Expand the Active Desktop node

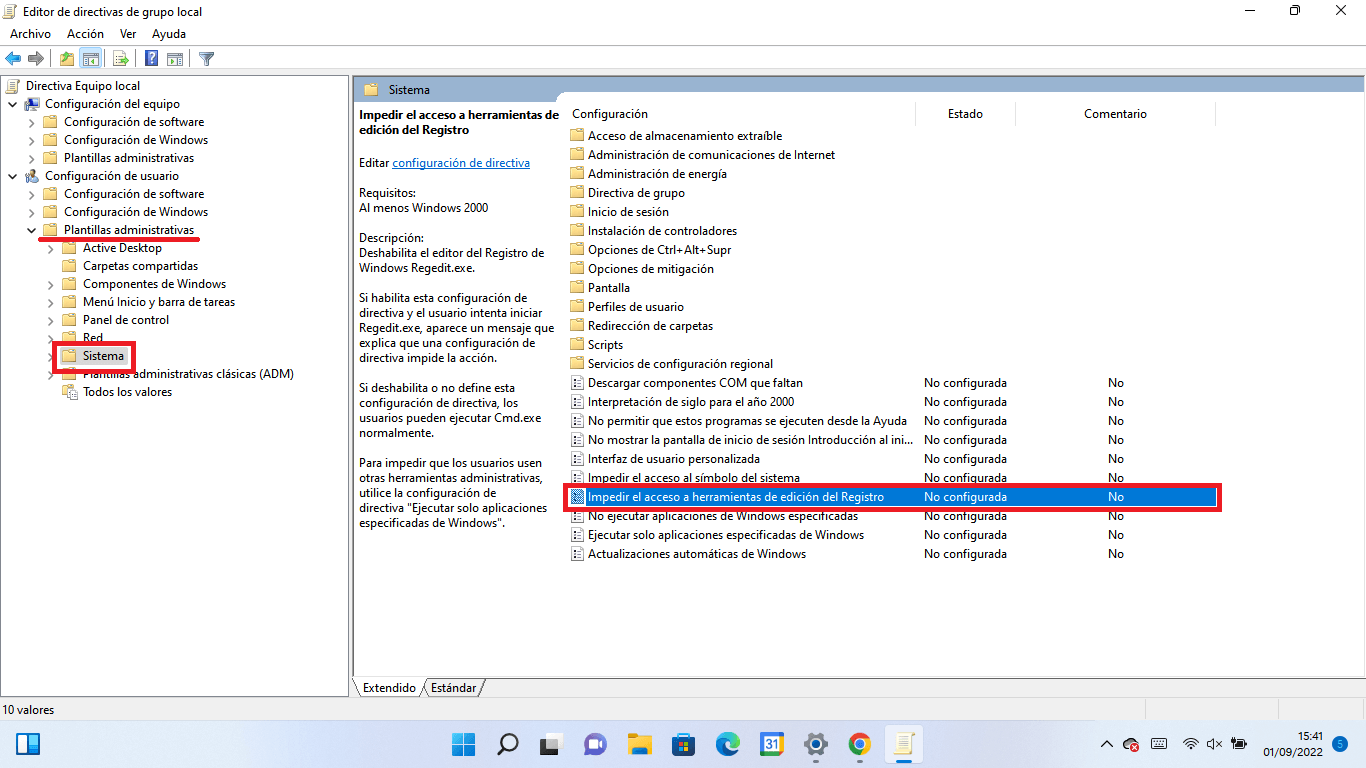click(x=50, y=248)
